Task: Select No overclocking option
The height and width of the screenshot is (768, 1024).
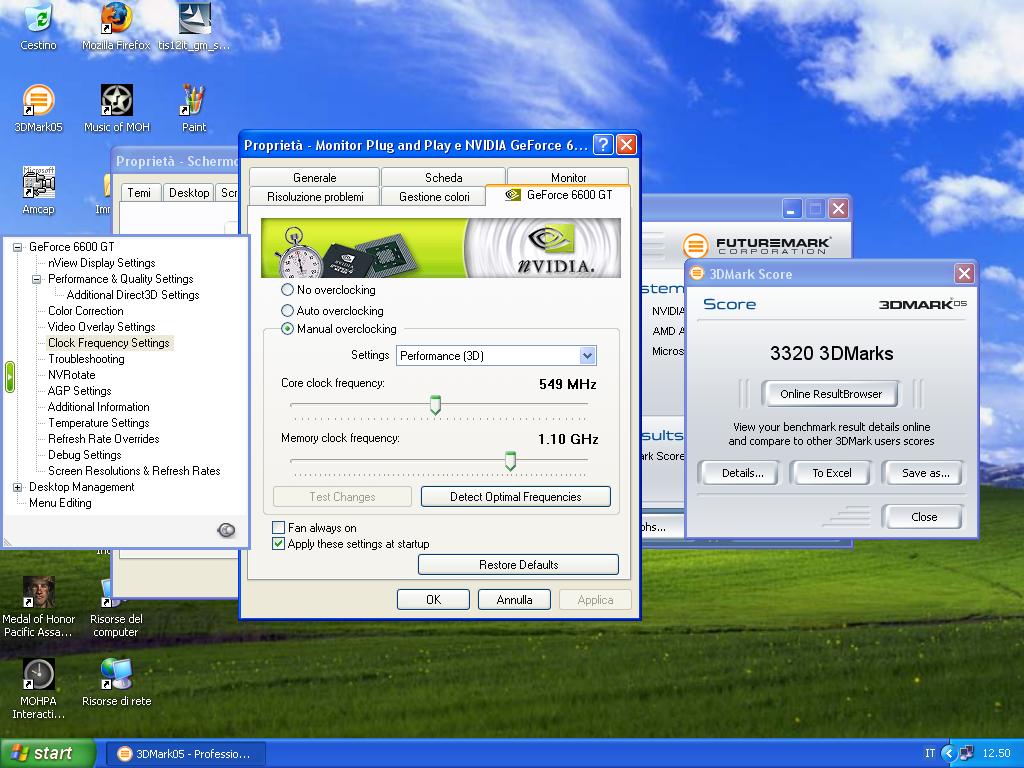Action: [x=328, y=289]
